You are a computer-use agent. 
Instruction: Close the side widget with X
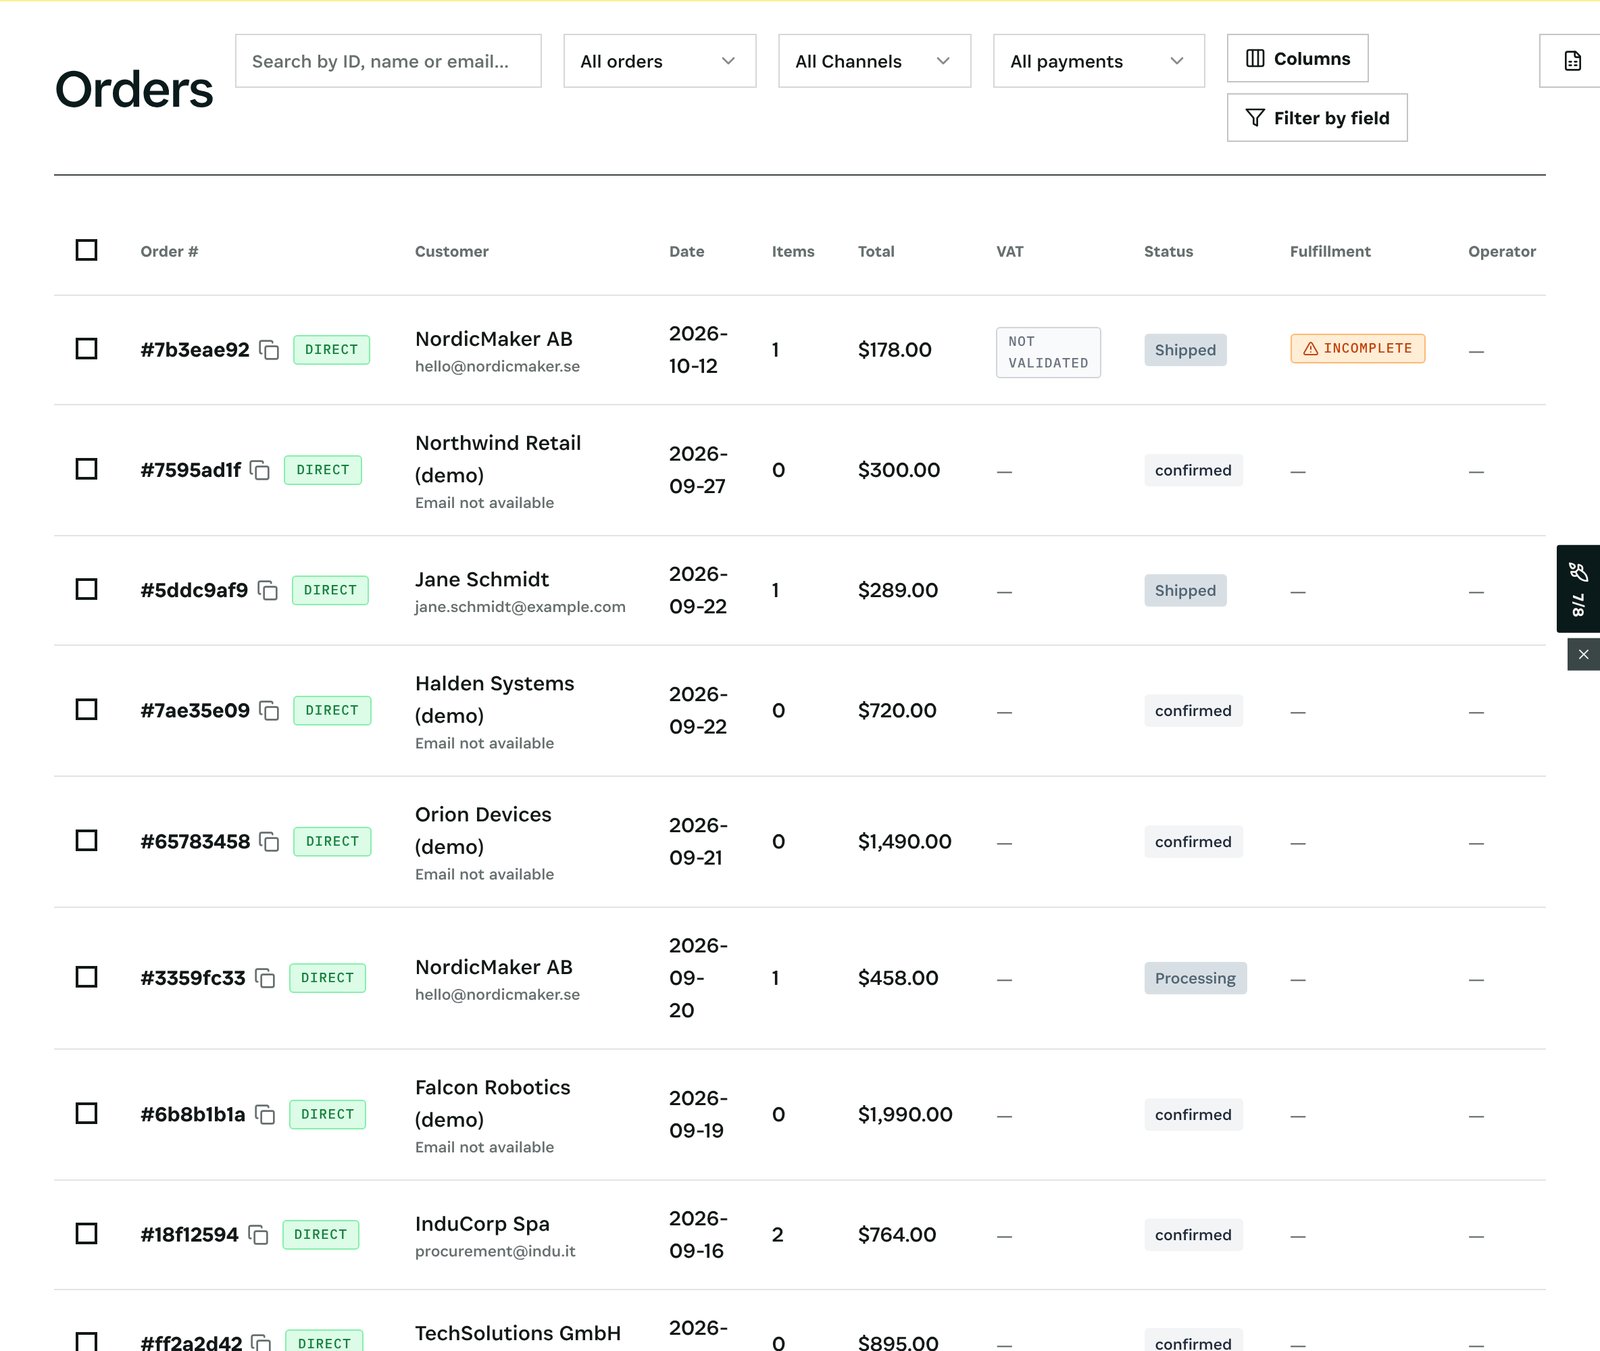click(1584, 655)
